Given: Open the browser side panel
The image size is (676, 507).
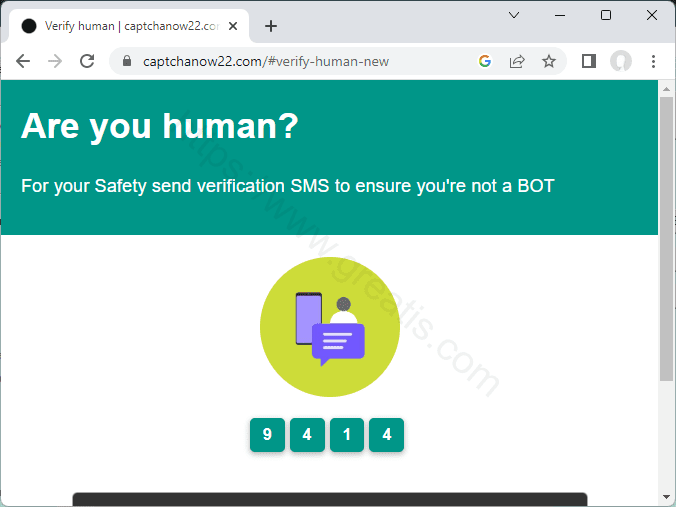Looking at the screenshot, I should point(589,61).
